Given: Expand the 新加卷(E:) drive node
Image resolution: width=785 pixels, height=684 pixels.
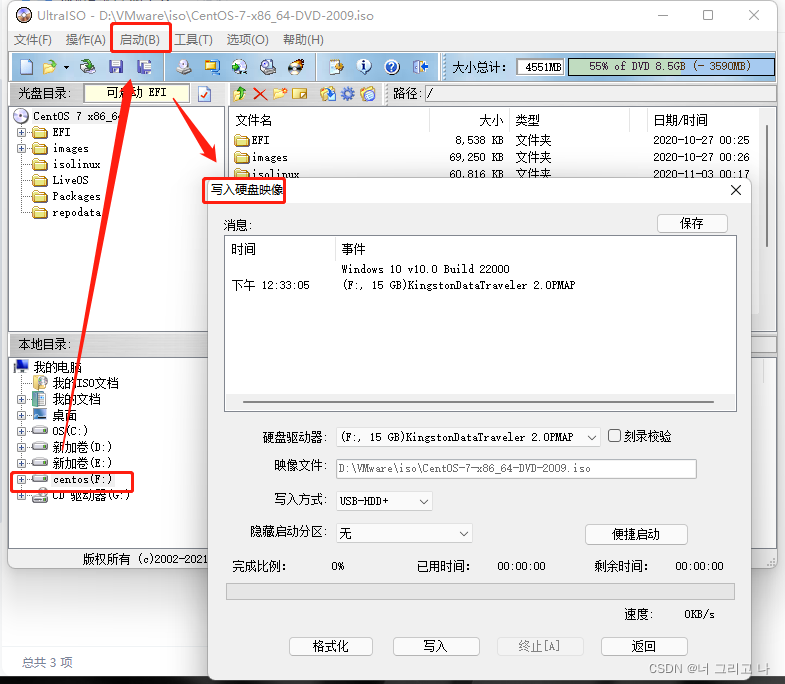Looking at the screenshot, I should (22, 463).
